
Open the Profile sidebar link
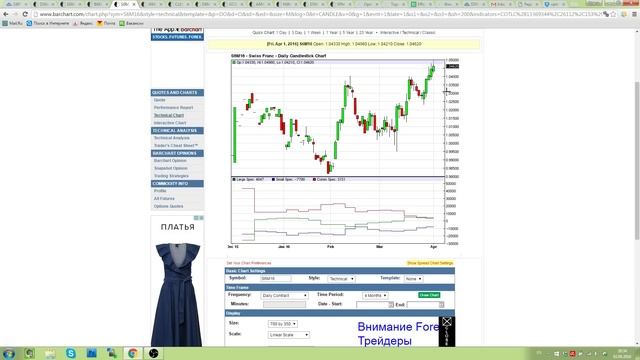pos(160,191)
